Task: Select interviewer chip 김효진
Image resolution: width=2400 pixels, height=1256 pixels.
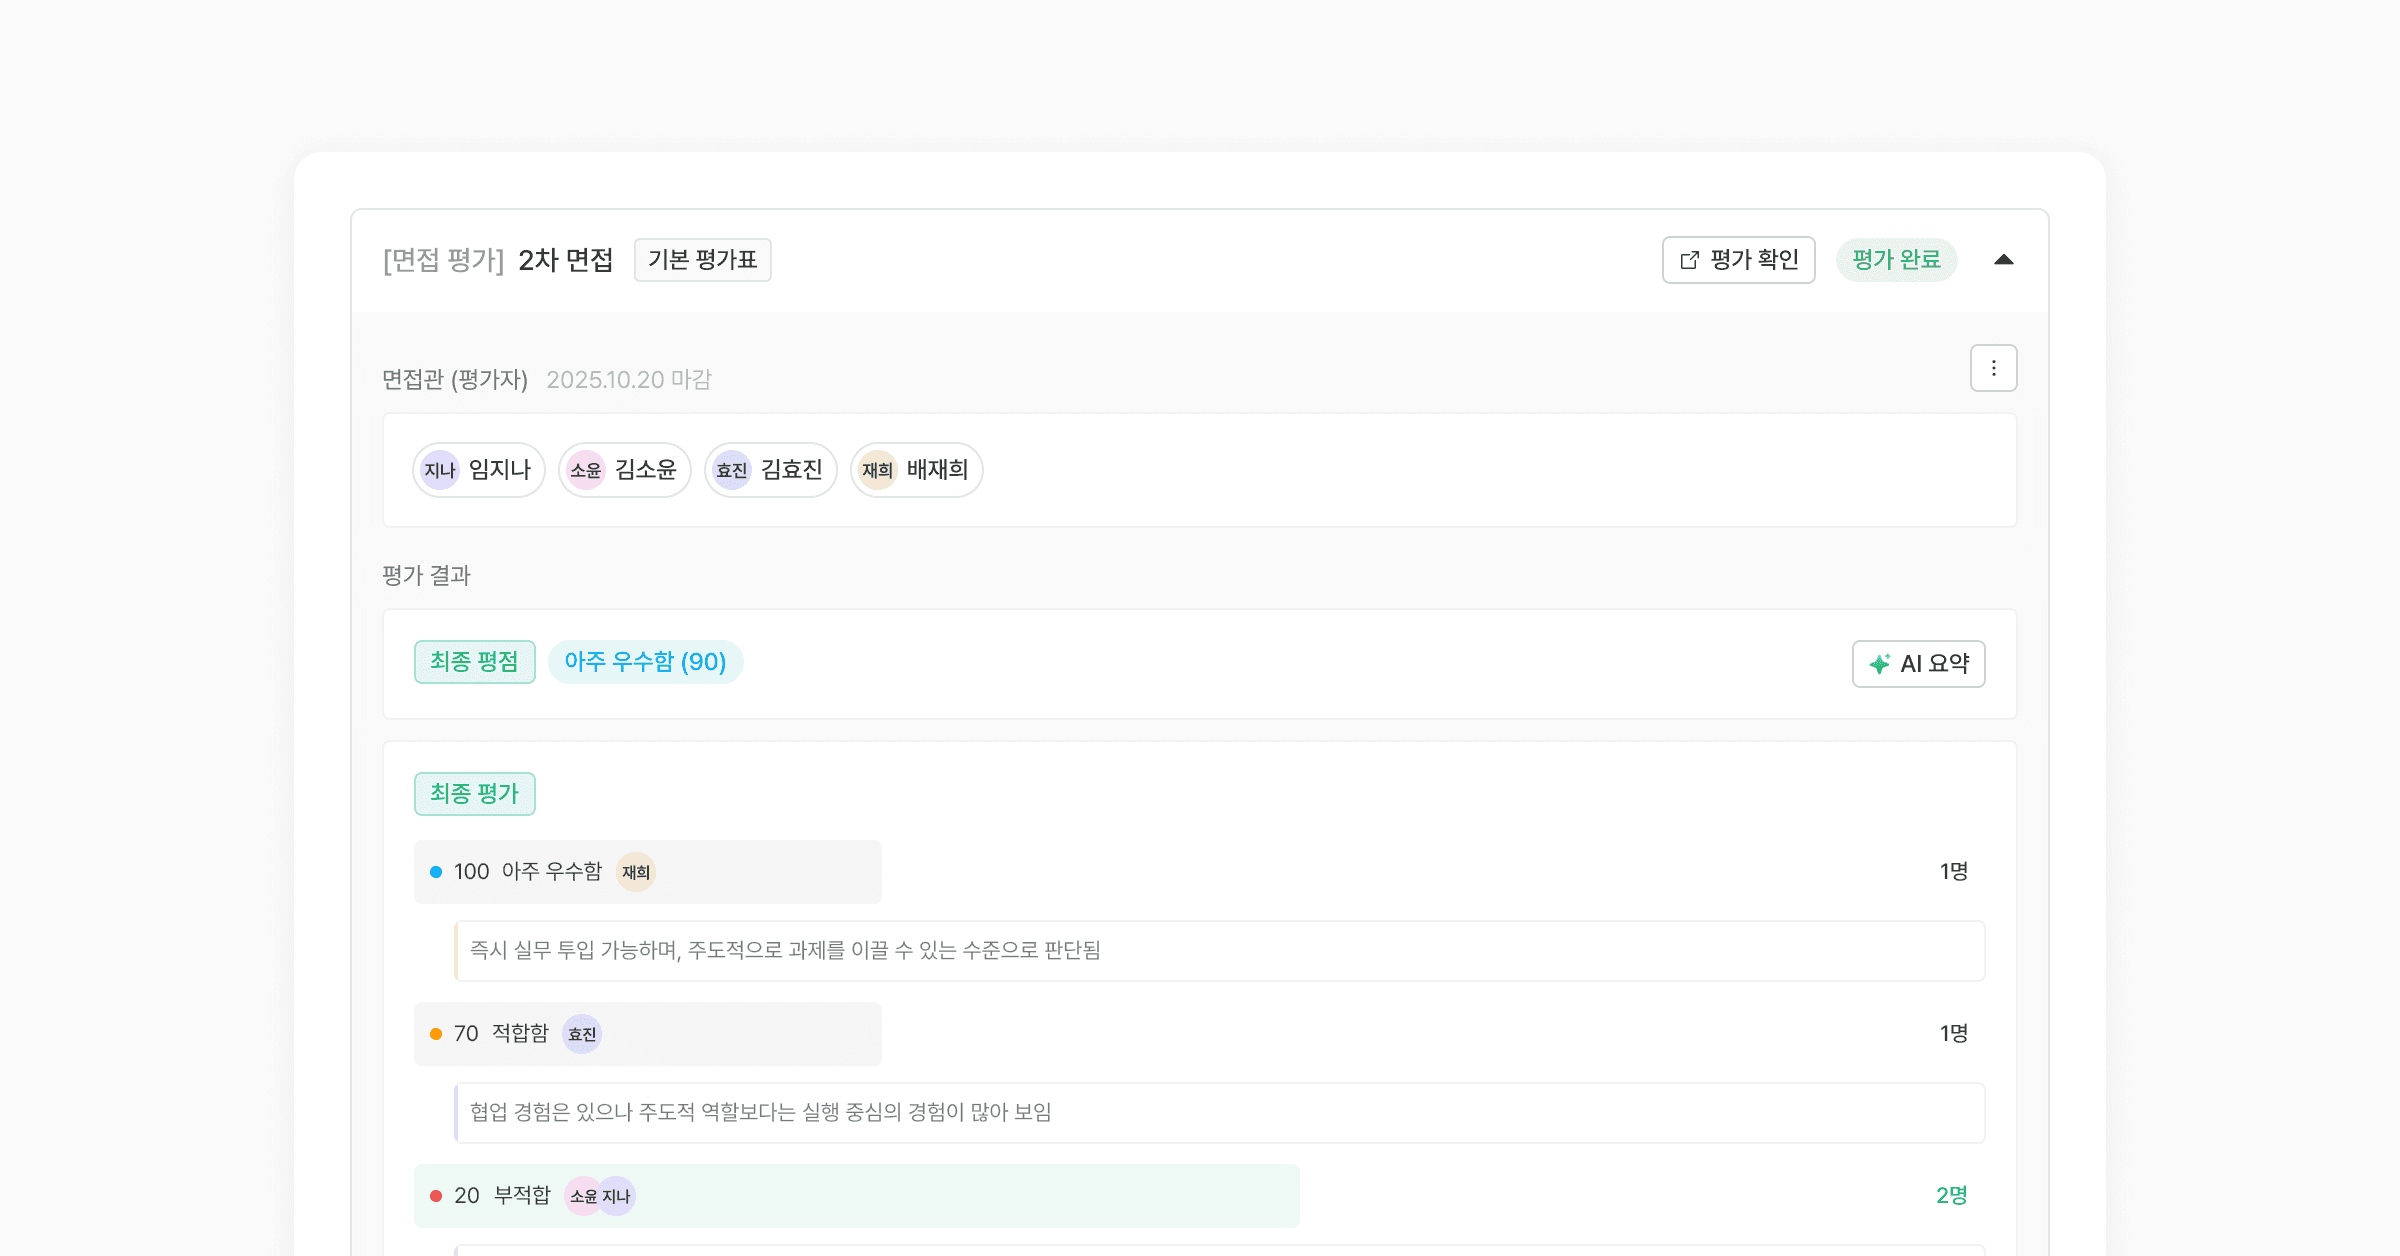Action: point(770,470)
